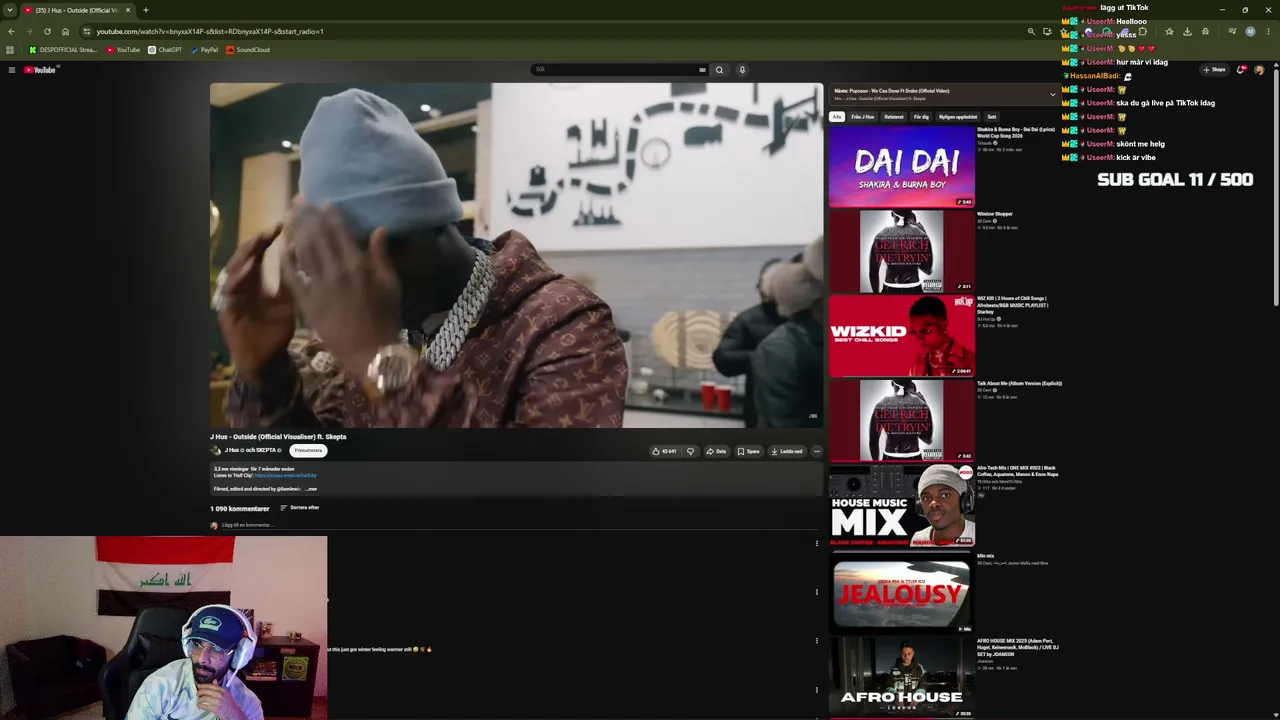Viewport: 1280px width, 720px height.
Task: Open the tab search dropdown arrow
Action: 10,10
